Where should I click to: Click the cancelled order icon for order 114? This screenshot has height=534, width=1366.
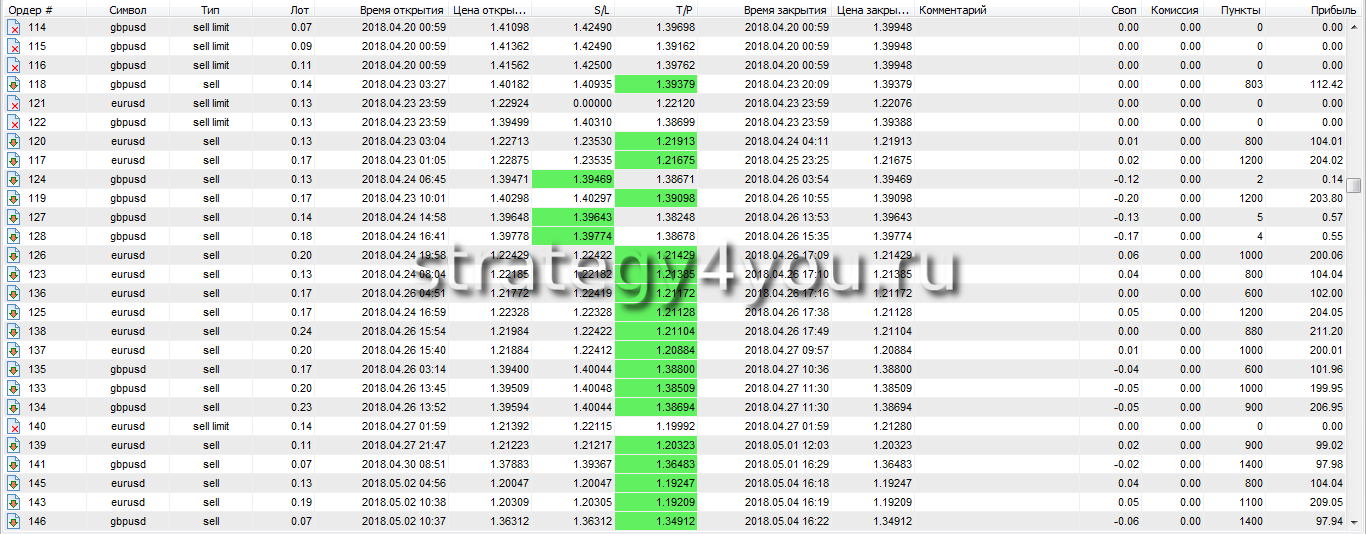click(x=14, y=27)
